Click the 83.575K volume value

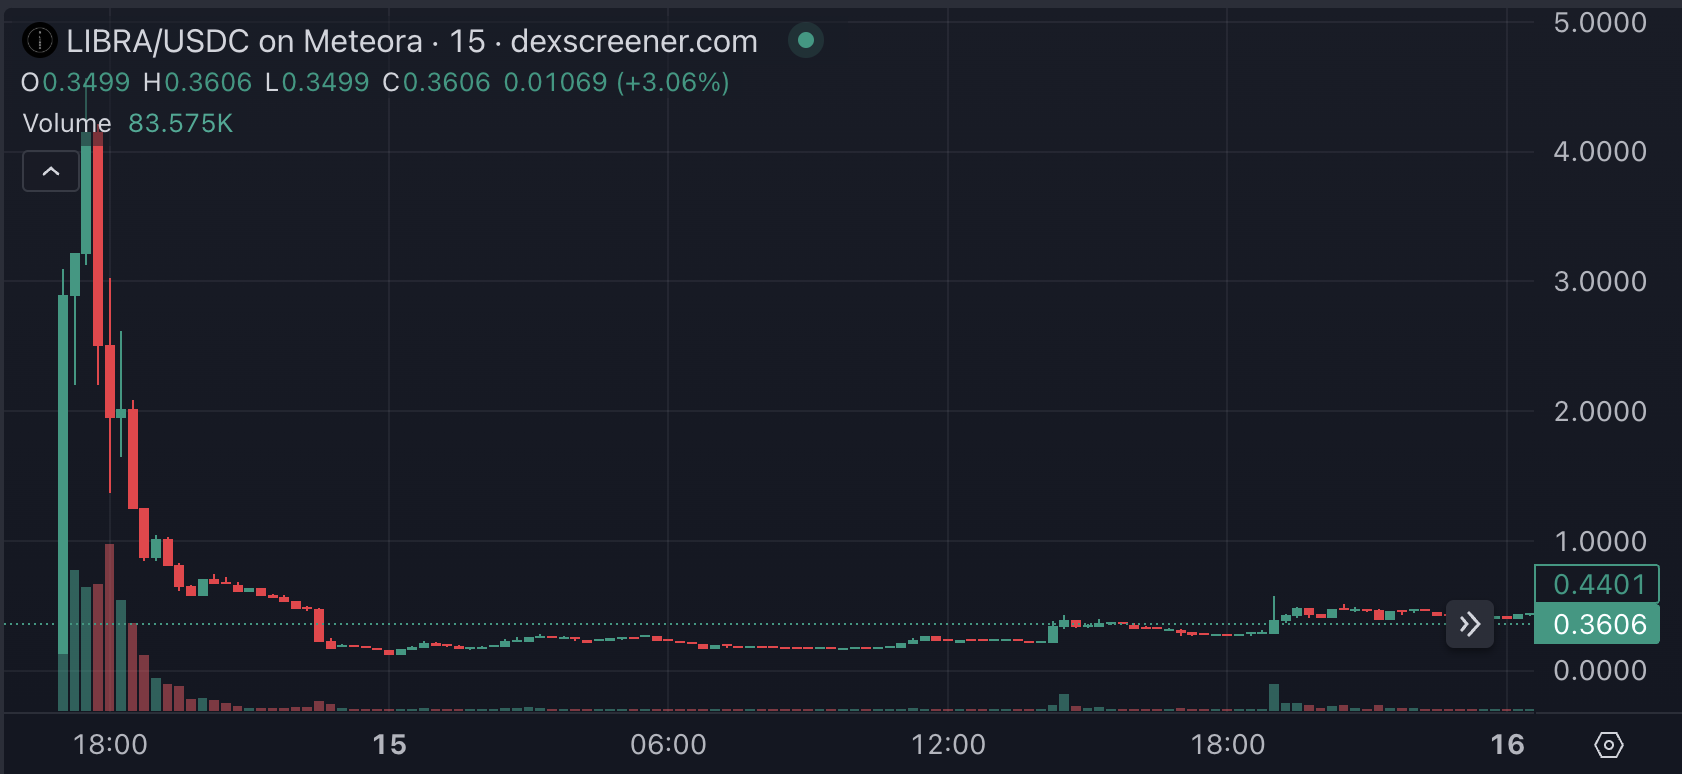(180, 123)
